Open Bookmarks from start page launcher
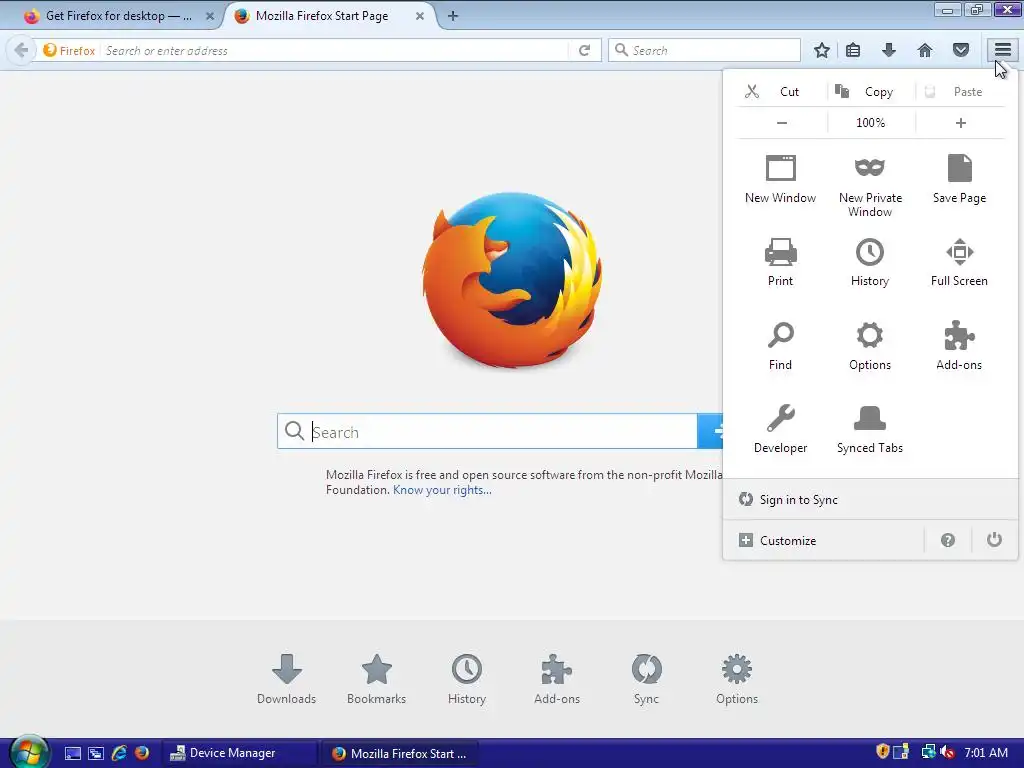 point(377,679)
